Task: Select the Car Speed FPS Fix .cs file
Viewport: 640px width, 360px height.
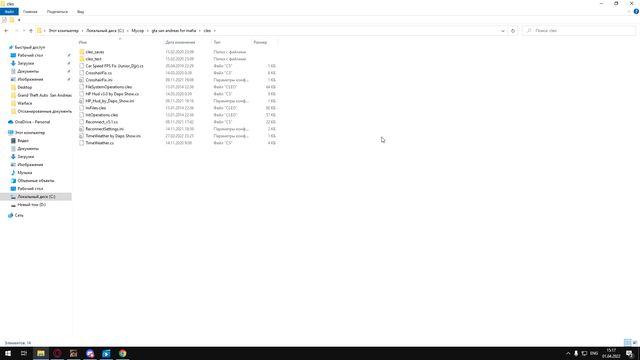Action: pyautogui.click(x=114, y=66)
